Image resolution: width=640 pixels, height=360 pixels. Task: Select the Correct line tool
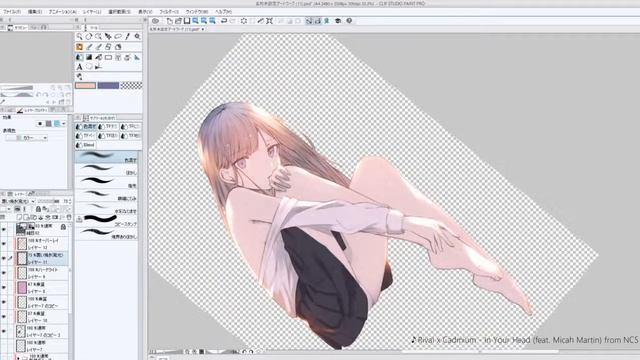[98, 67]
